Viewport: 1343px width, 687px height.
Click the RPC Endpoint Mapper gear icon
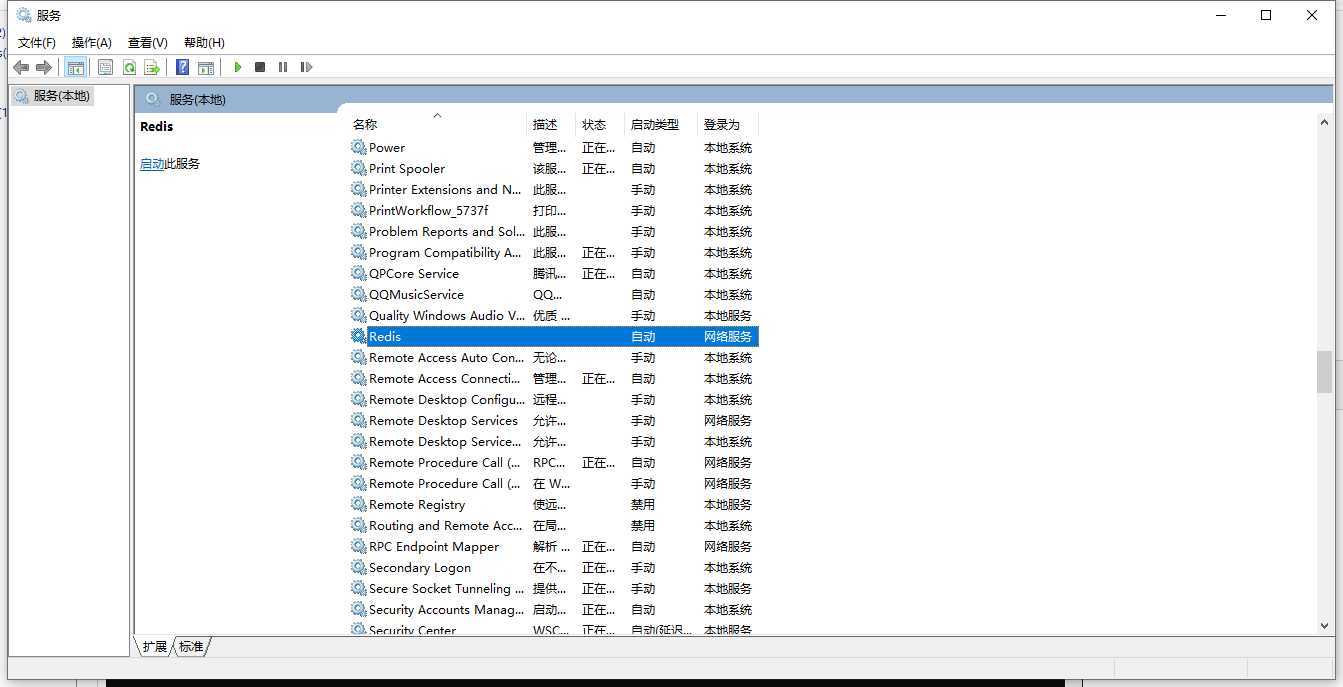point(358,546)
